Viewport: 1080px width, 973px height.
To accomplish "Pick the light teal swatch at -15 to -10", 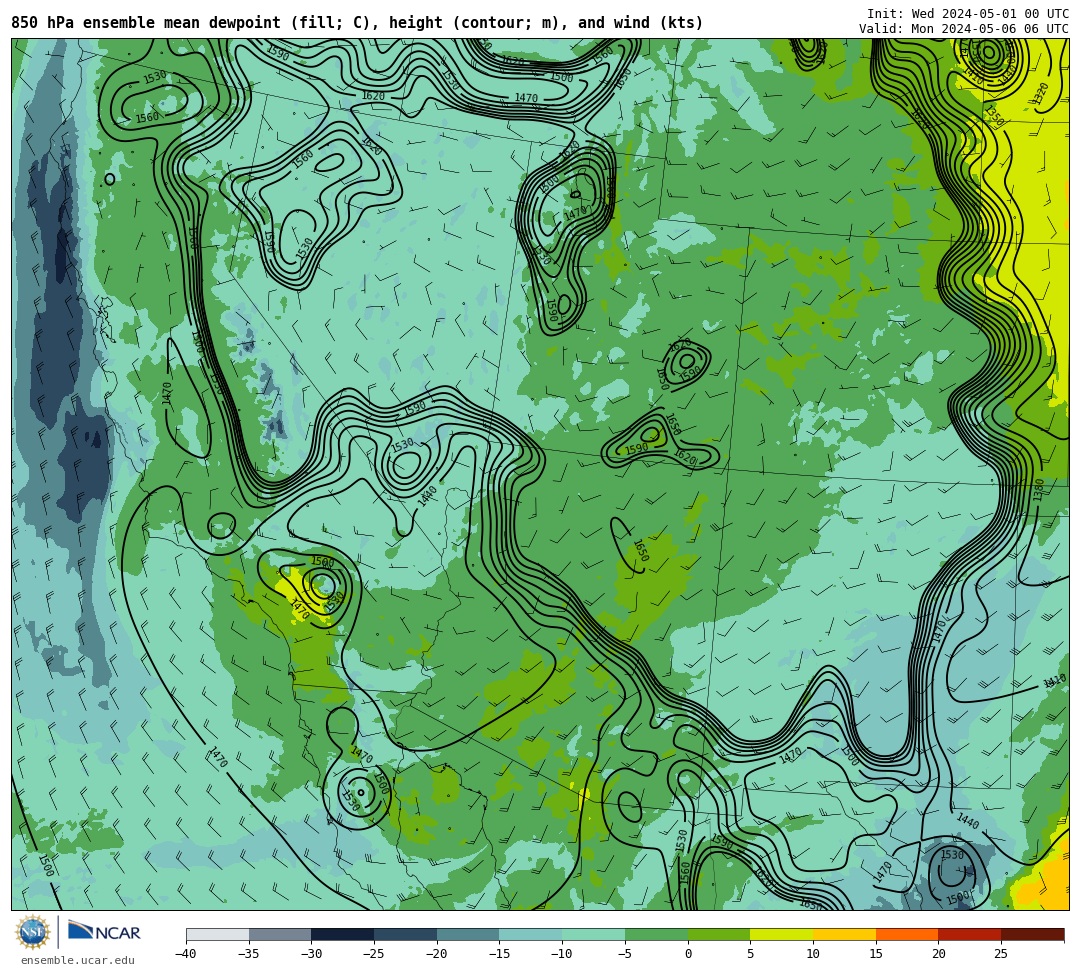I will click(531, 934).
